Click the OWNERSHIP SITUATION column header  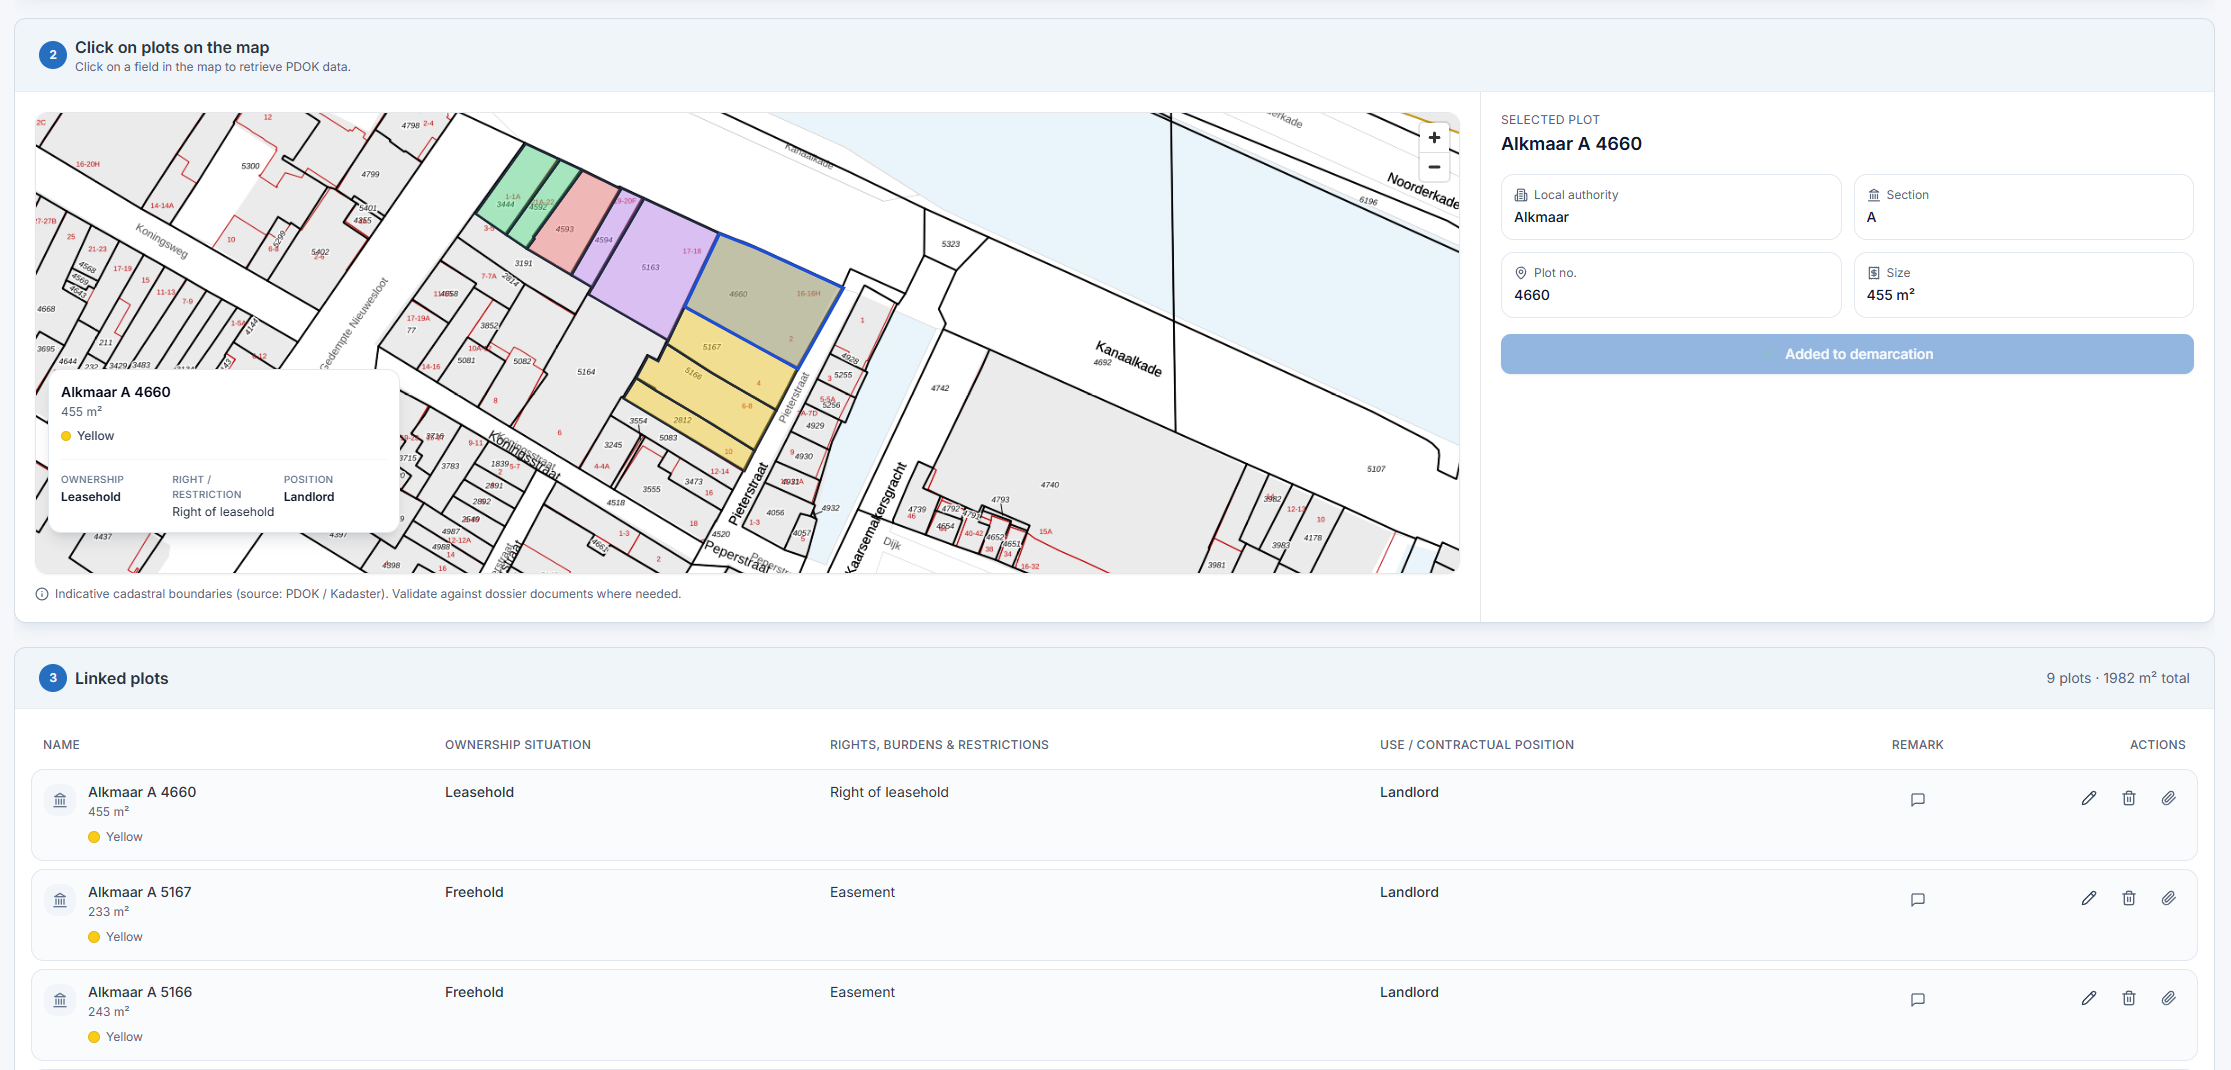518,745
